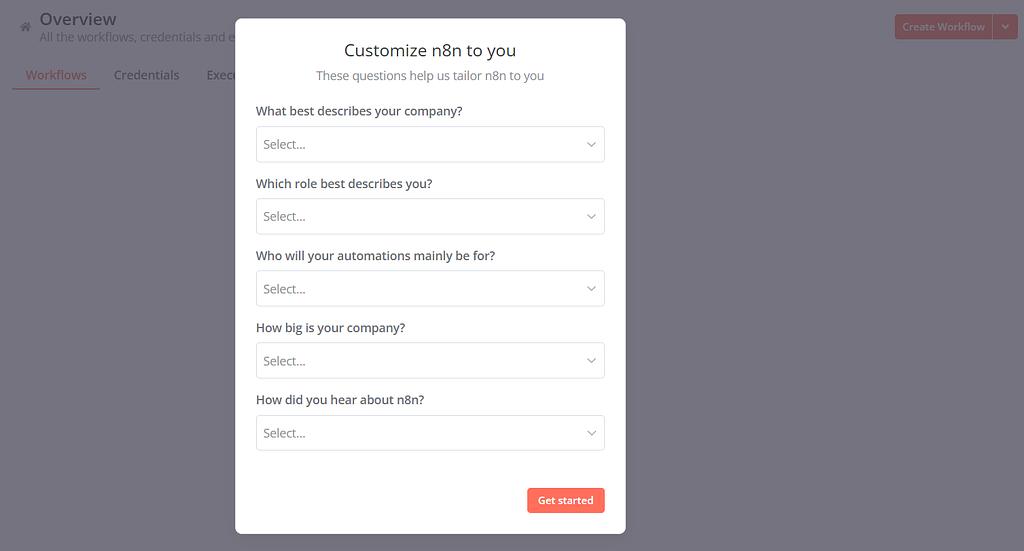Expand the arrow next to Create Workflow
This screenshot has height=551, width=1024.
point(1005,27)
